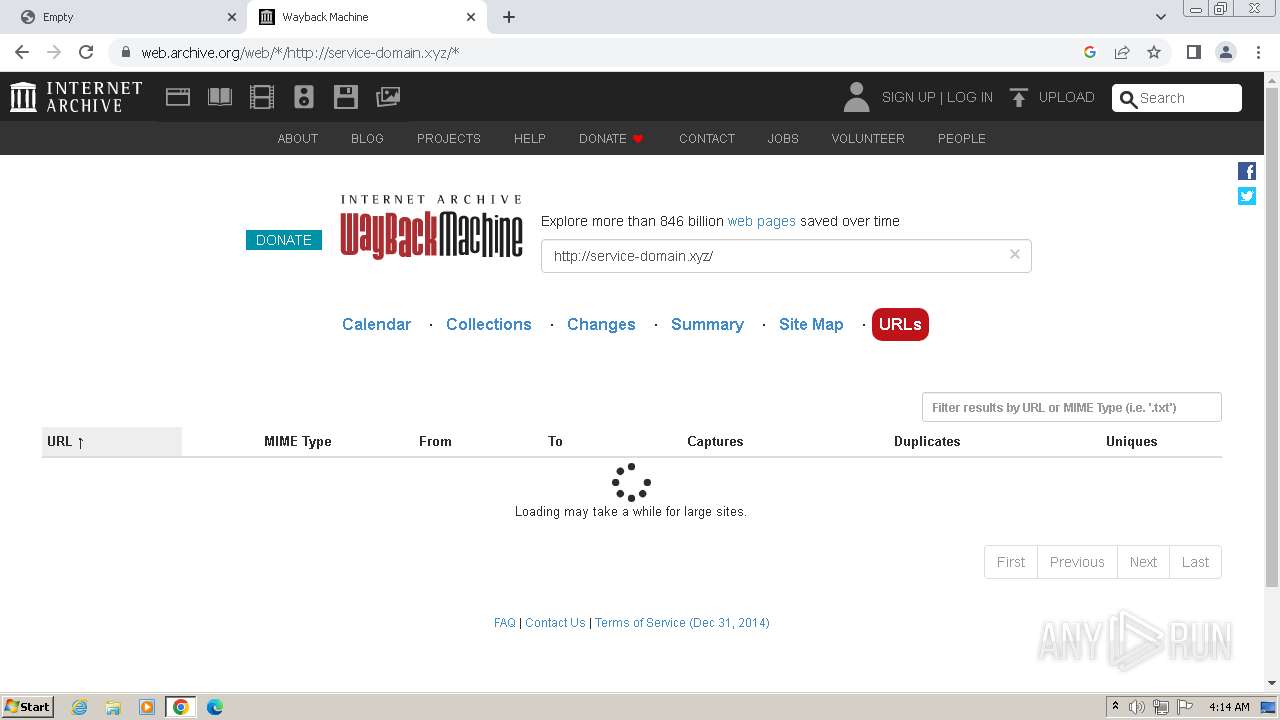Switch to the Collections view
The width and height of the screenshot is (1280, 720).
(489, 324)
